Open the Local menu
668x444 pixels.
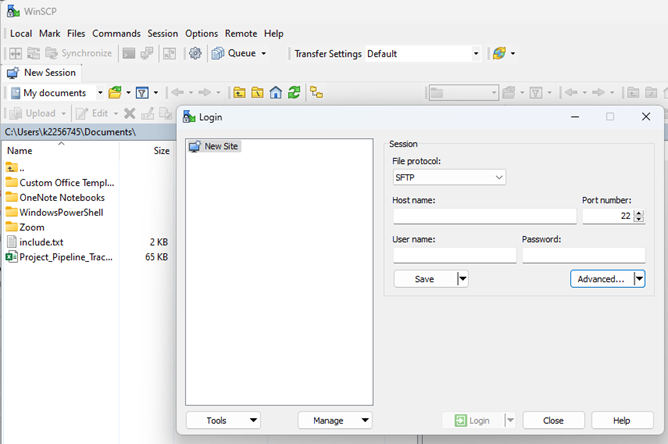click(x=21, y=33)
